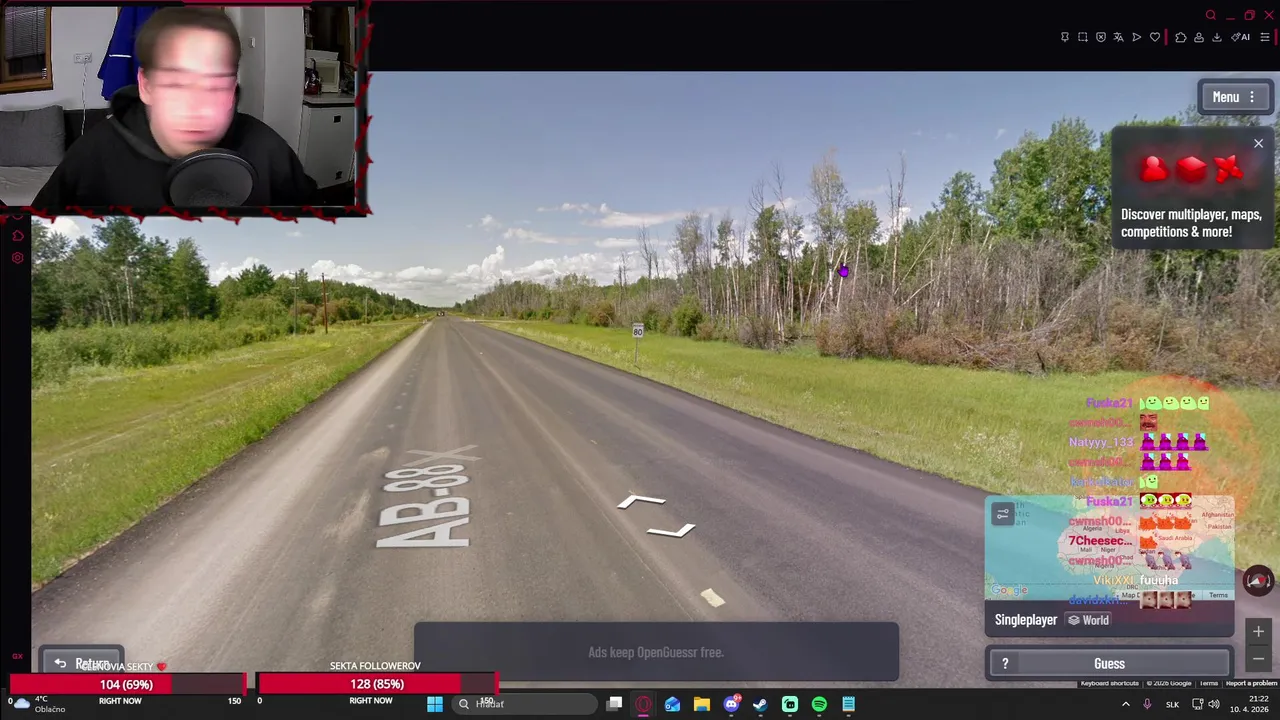Open the ad-blocker shield icon
The image size is (1280, 720).
click(x=1101, y=37)
